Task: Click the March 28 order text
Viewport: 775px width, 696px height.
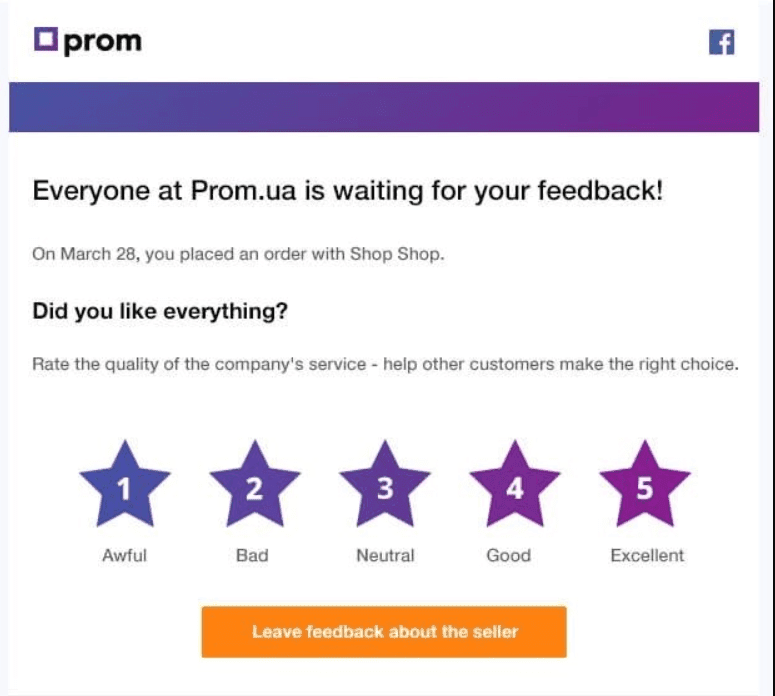Action: click(x=238, y=254)
